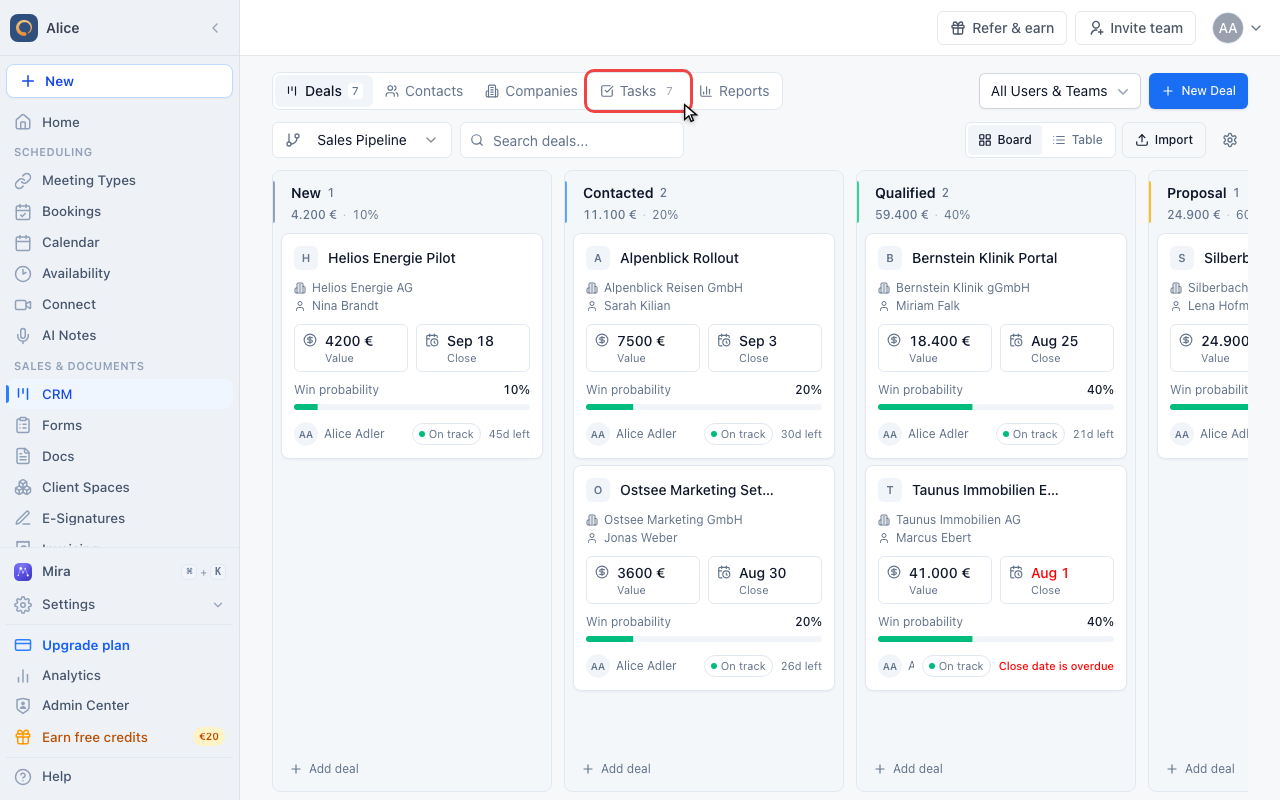This screenshot has height=800, width=1280.
Task: Open Forms in the sidebar
Action: coord(120,425)
